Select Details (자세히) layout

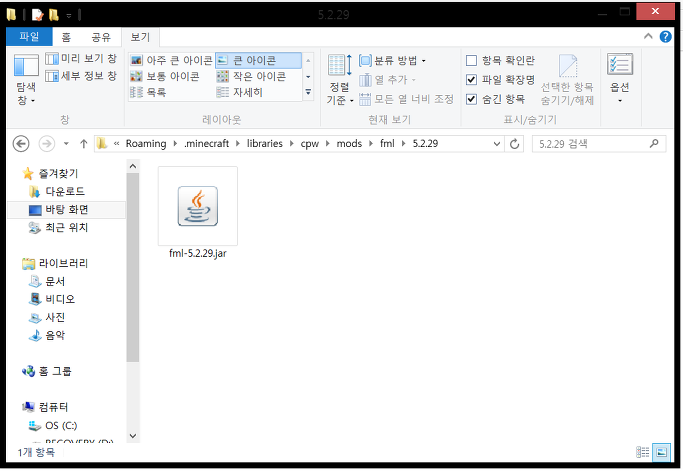pyautogui.click(x=240, y=92)
